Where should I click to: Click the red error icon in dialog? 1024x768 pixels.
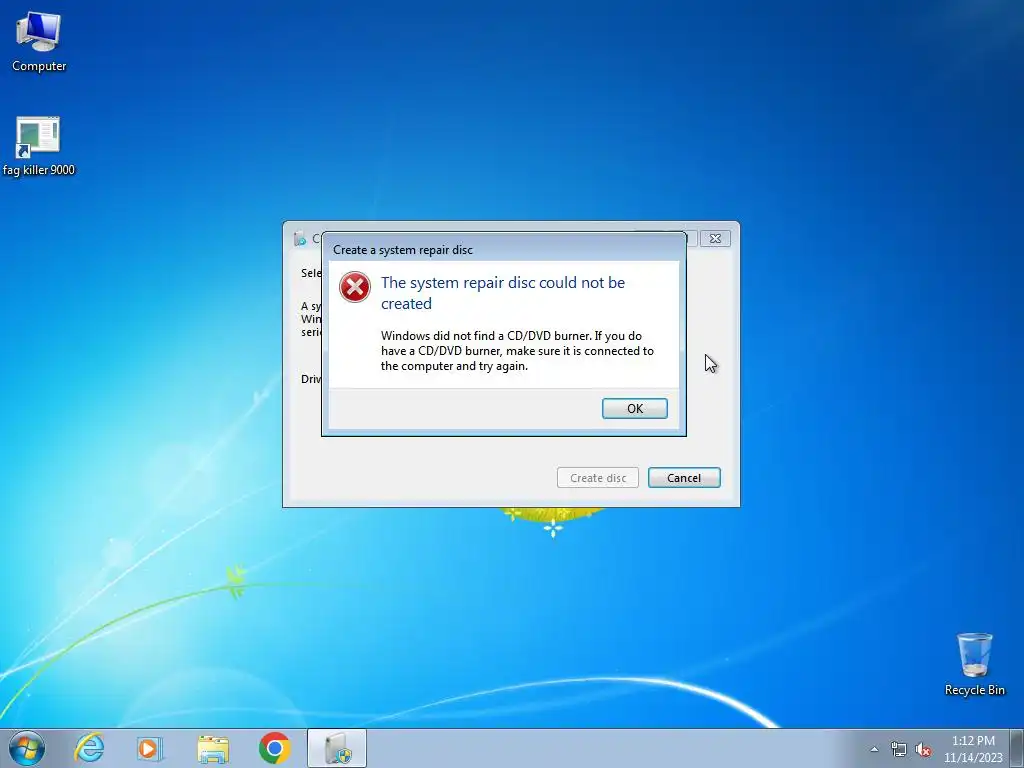tap(355, 287)
